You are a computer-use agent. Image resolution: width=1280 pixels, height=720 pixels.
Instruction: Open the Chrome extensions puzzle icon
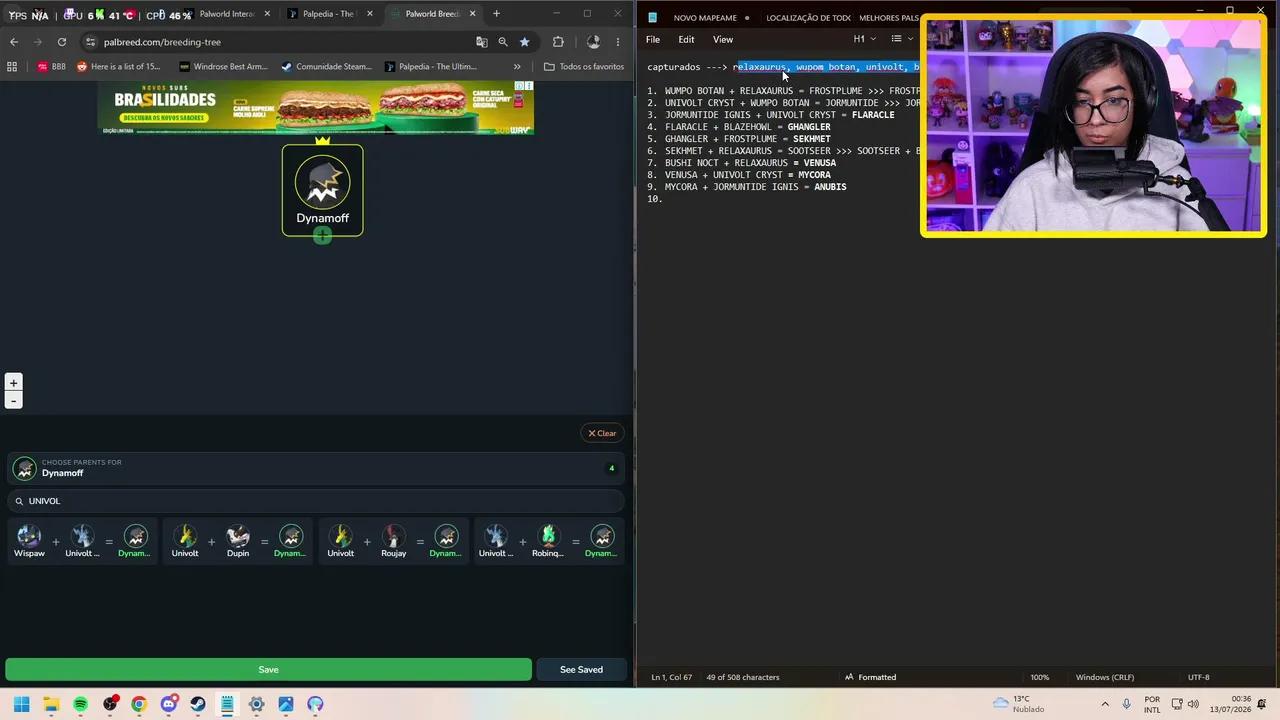pos(558,42)
